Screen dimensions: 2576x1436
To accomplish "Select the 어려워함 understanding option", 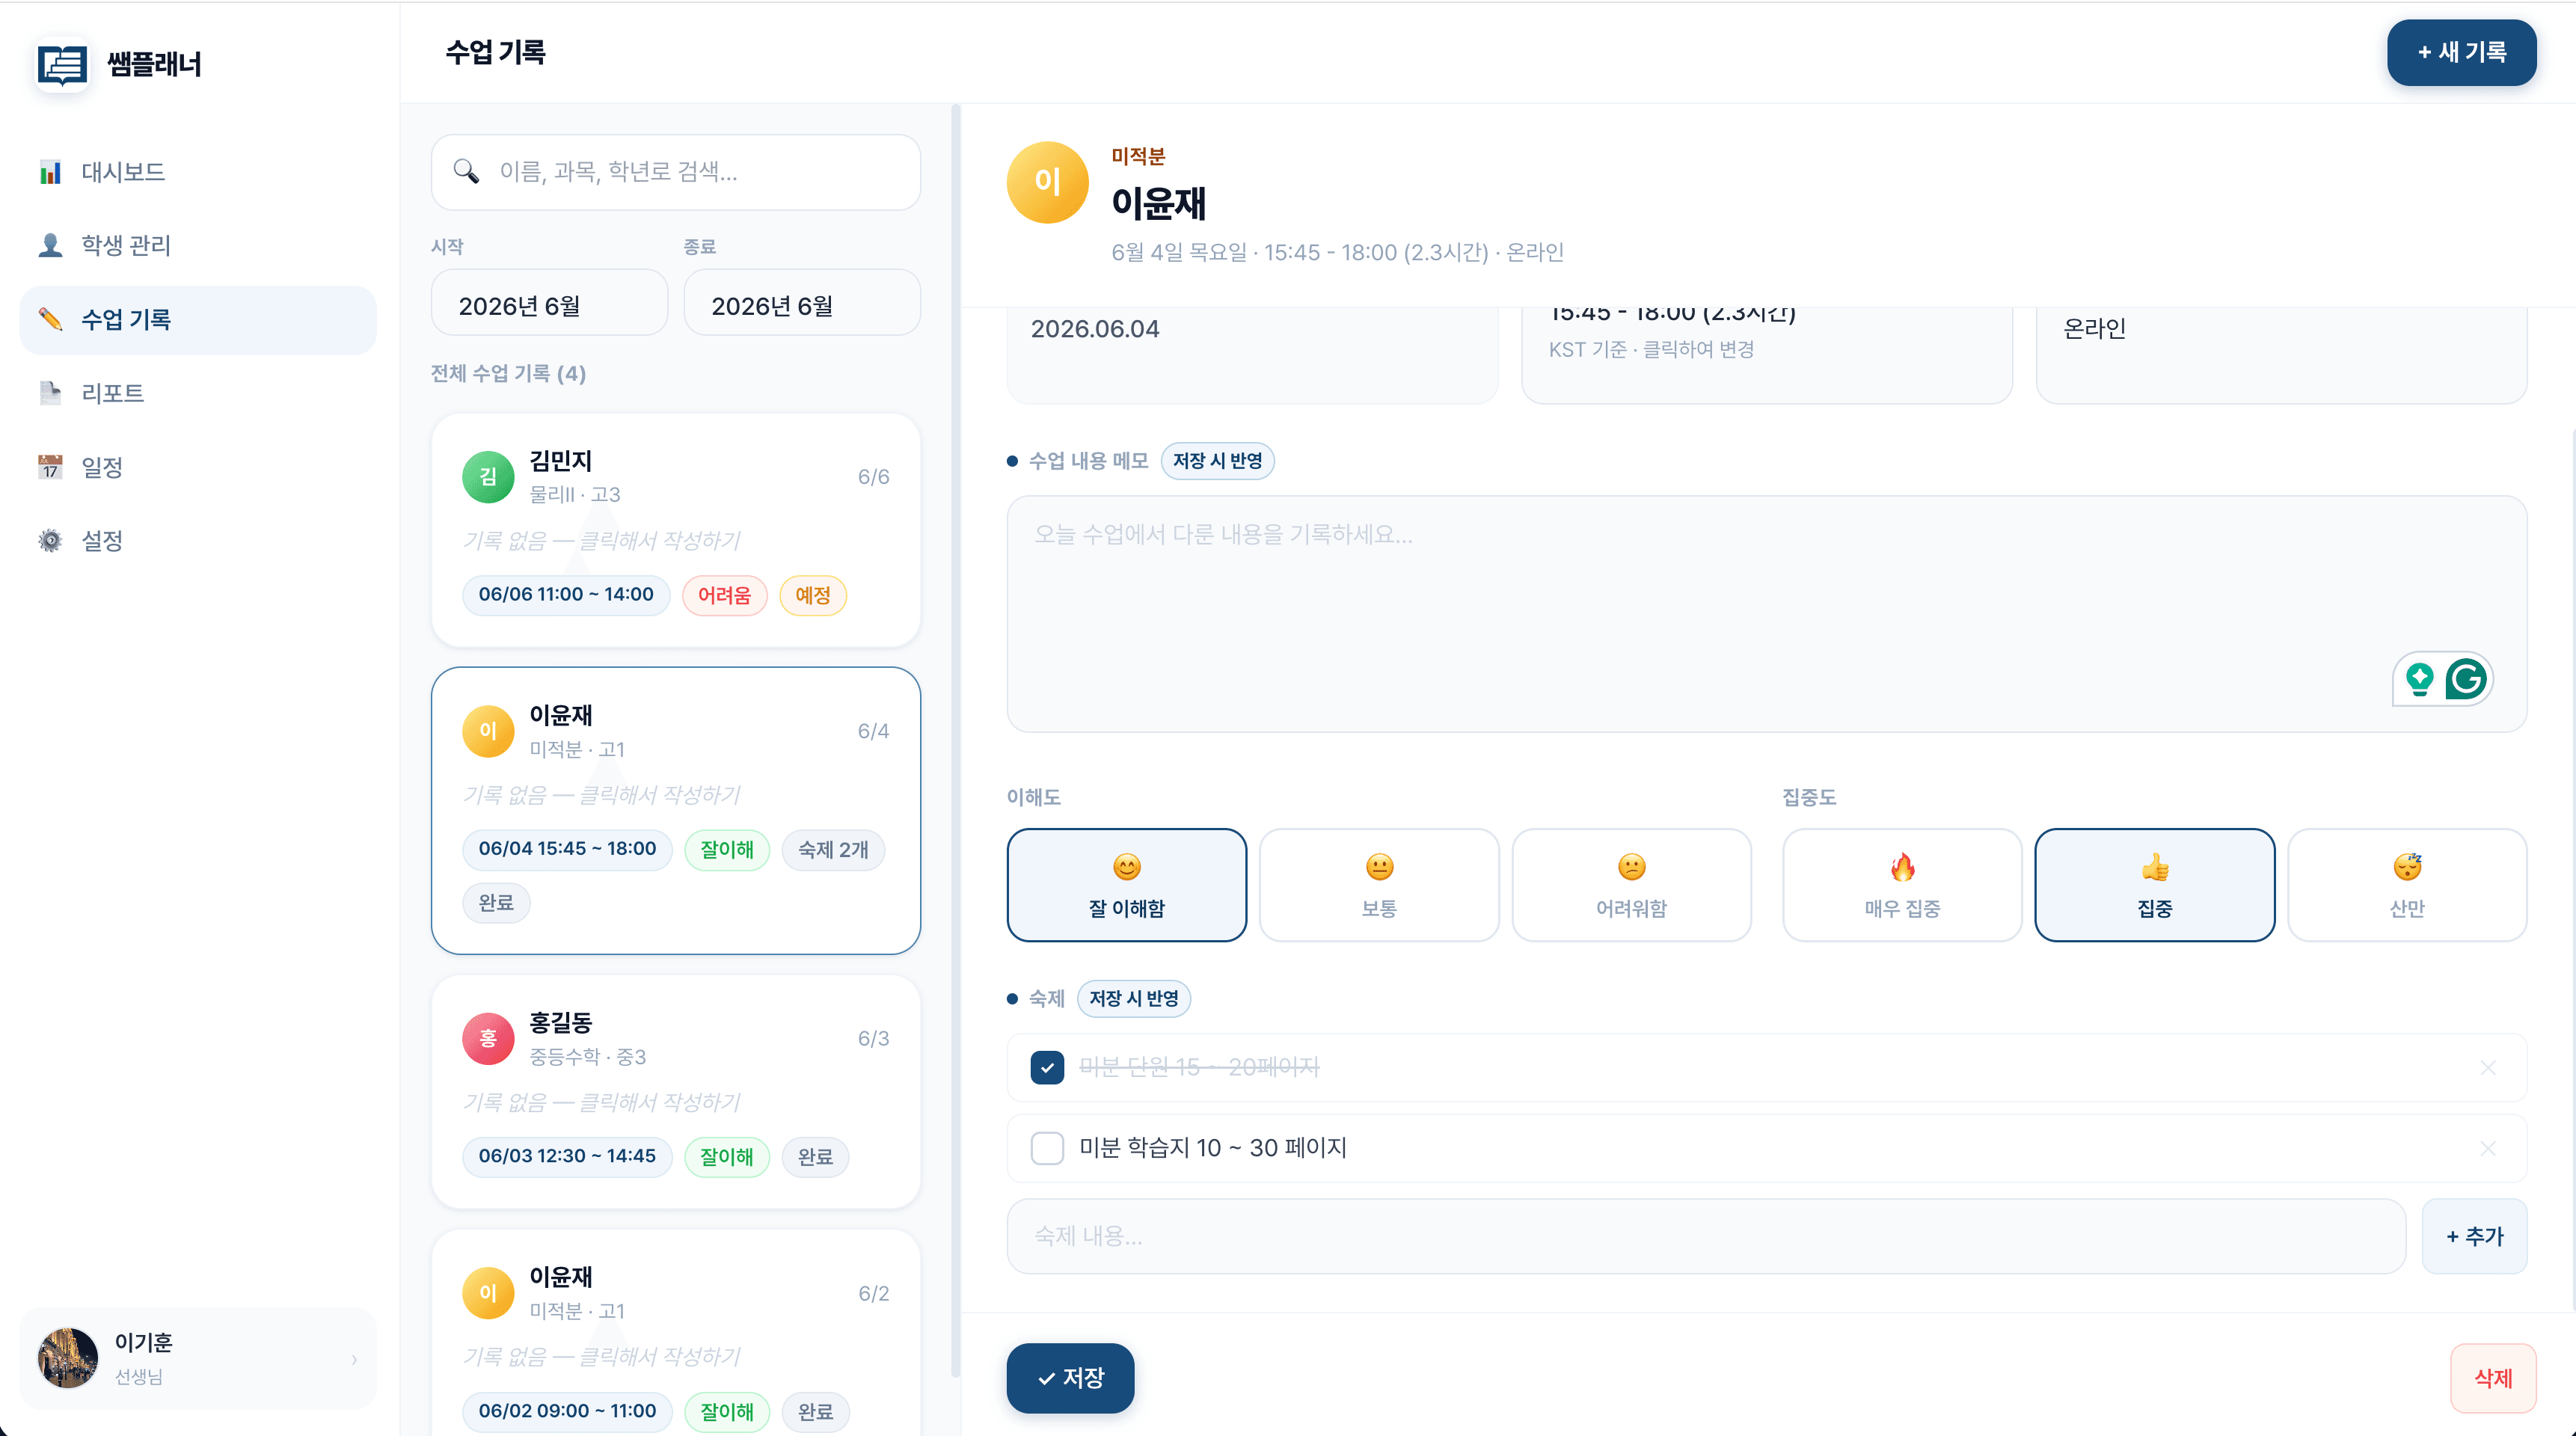I will pos(1631,885).
